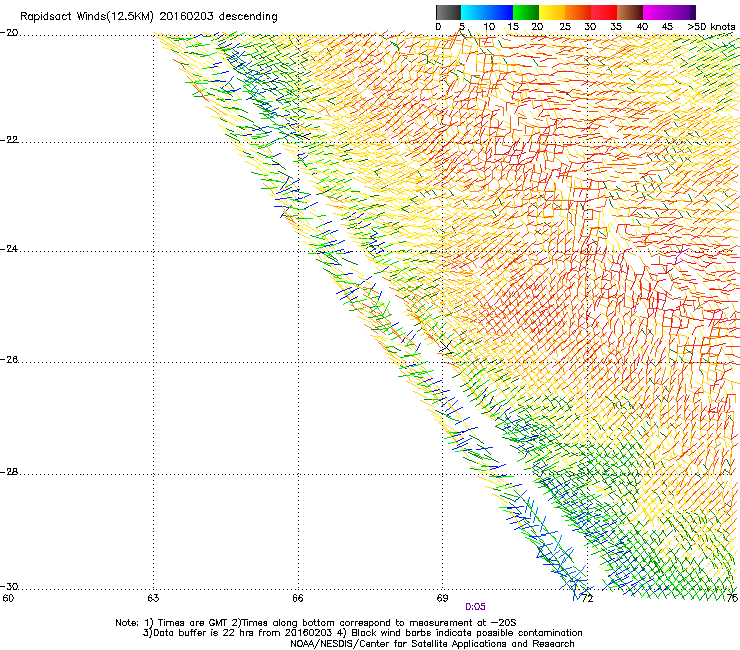Image resolution: width=740 pixels, height=650 pixels.
Task: Click the Rapidscat Winds title text
Action: (x=149, y=16)
